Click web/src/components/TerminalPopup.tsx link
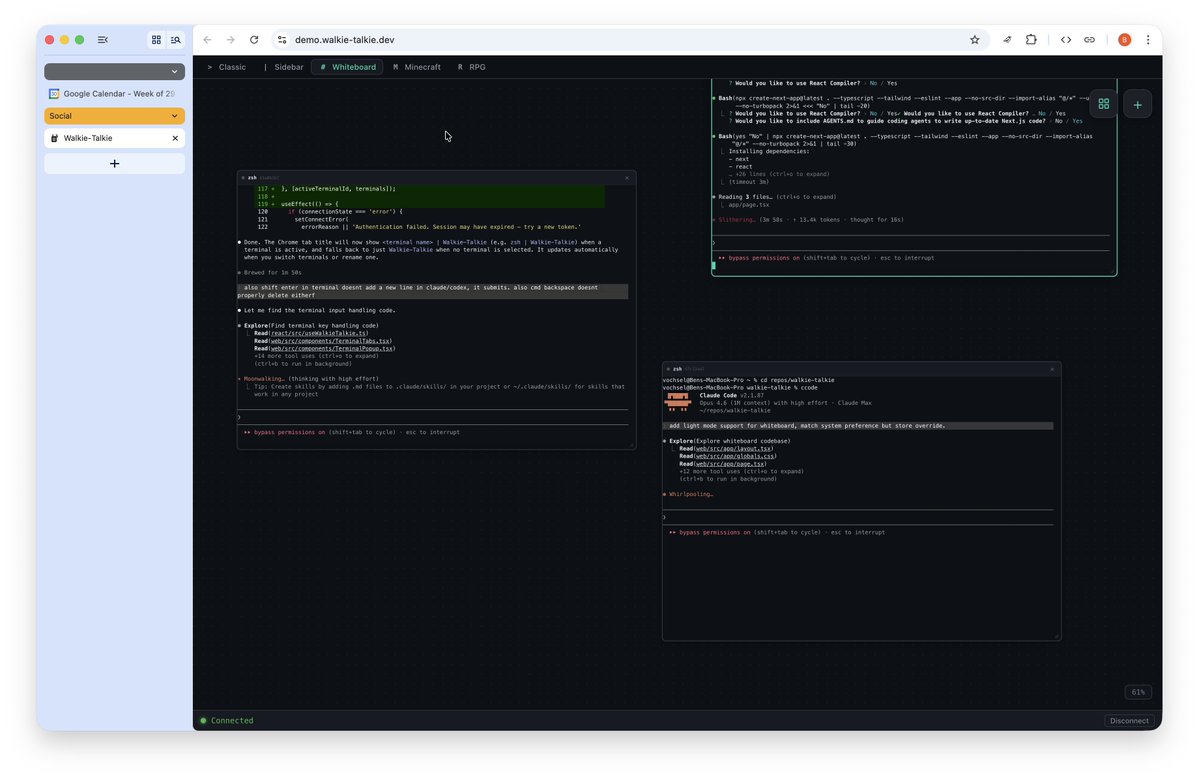Screen dimensions: 1199x779 [332, 349]
